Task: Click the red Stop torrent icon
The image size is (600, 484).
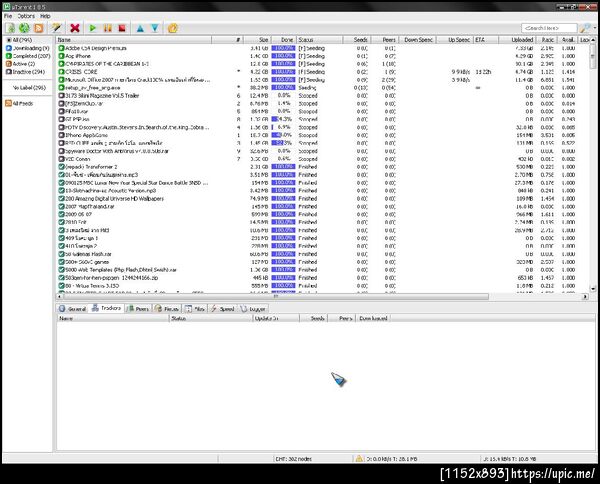Action: [122, 28]
